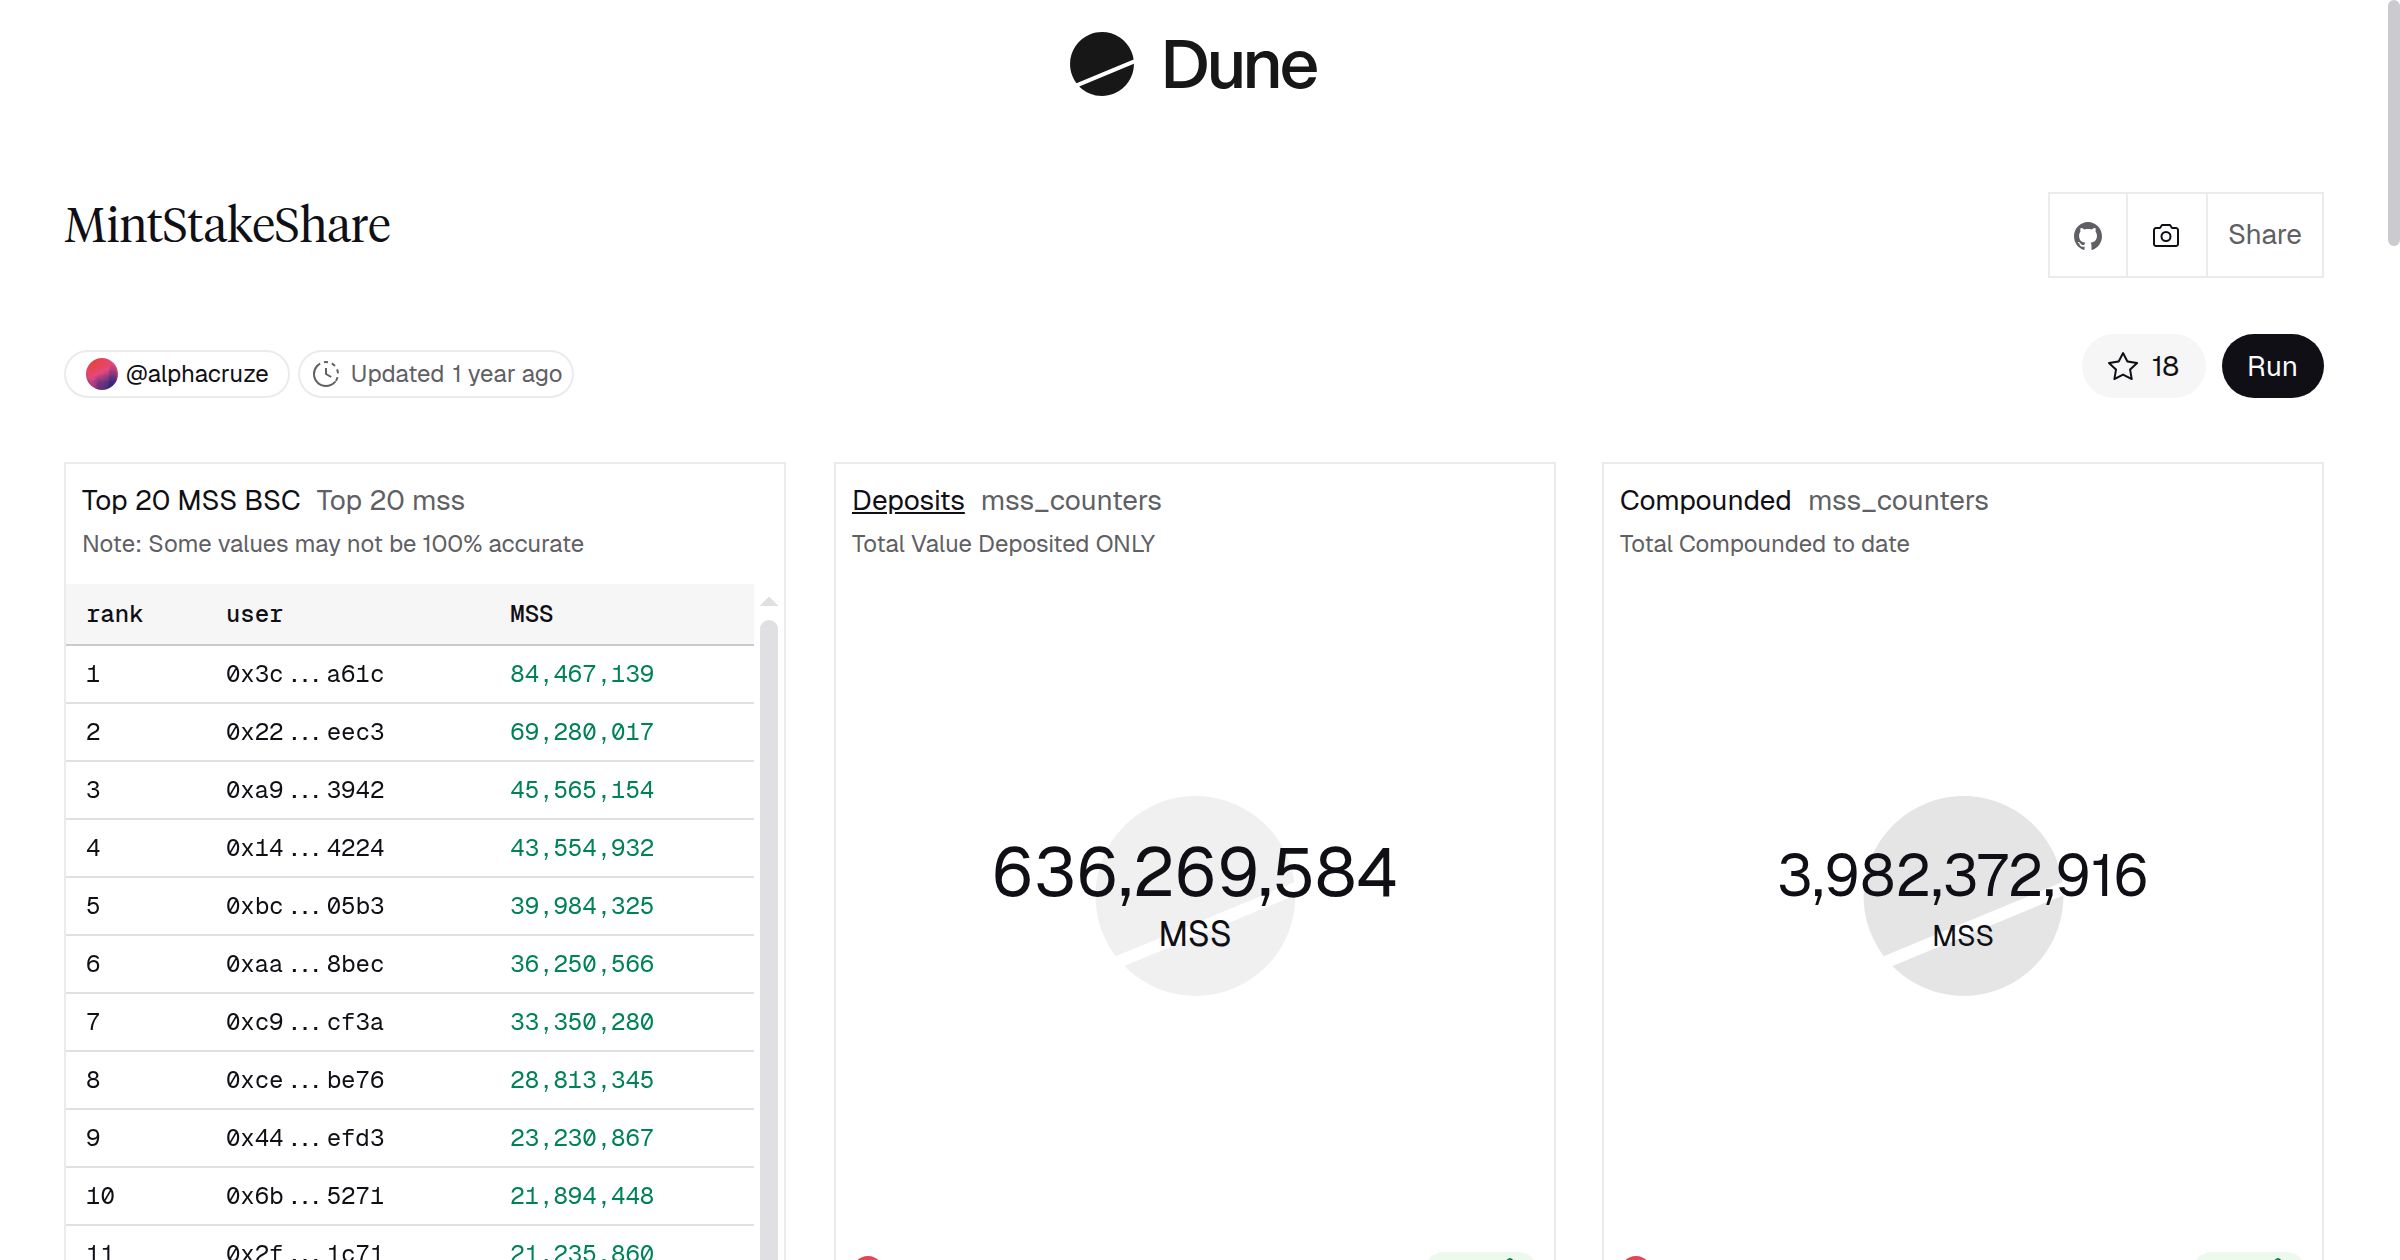Click the Updated 1 year ago badge

pyautogui.click(x=435, y=373)
